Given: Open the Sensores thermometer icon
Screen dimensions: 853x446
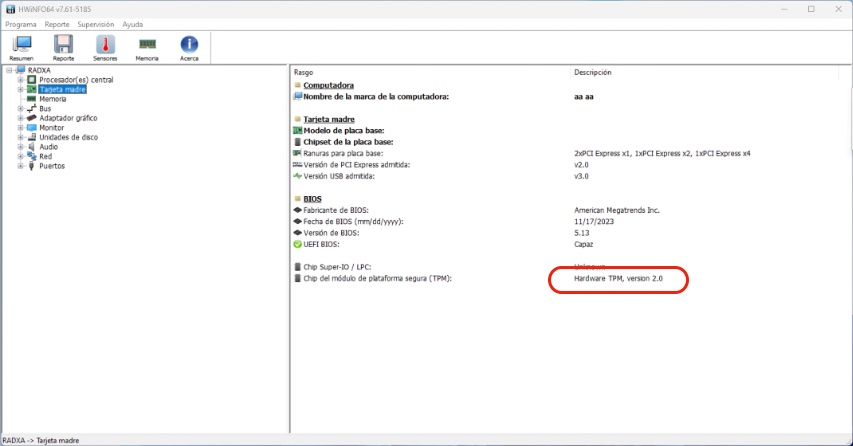Looking at the screenshot, I should point(105,47).
